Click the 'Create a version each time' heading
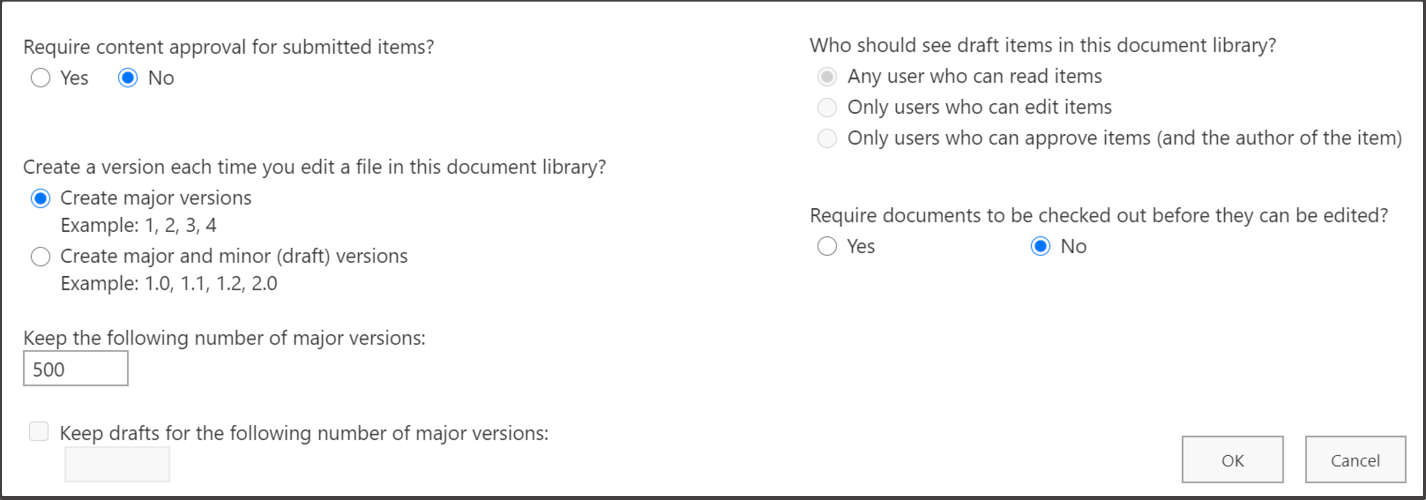The height and width of the screenshot is (500, 1426). [315, 167]
